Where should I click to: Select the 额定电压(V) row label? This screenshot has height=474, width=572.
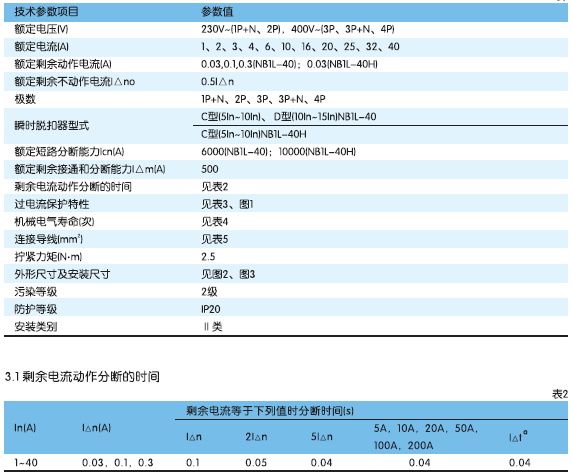[x=41, y=29]
